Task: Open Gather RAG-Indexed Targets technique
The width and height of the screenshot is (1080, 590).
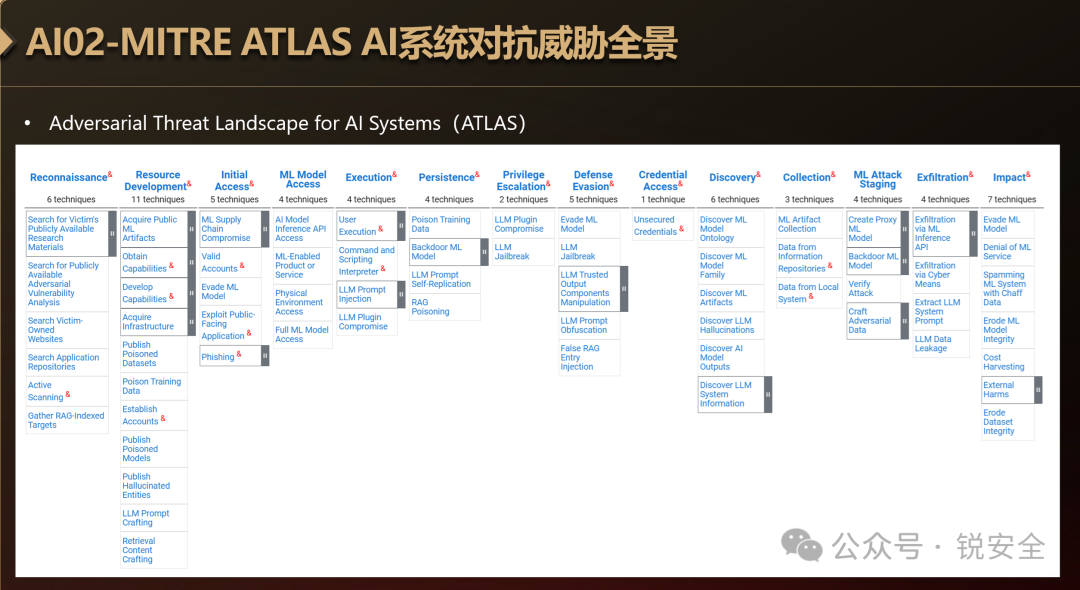Action: 66,420
